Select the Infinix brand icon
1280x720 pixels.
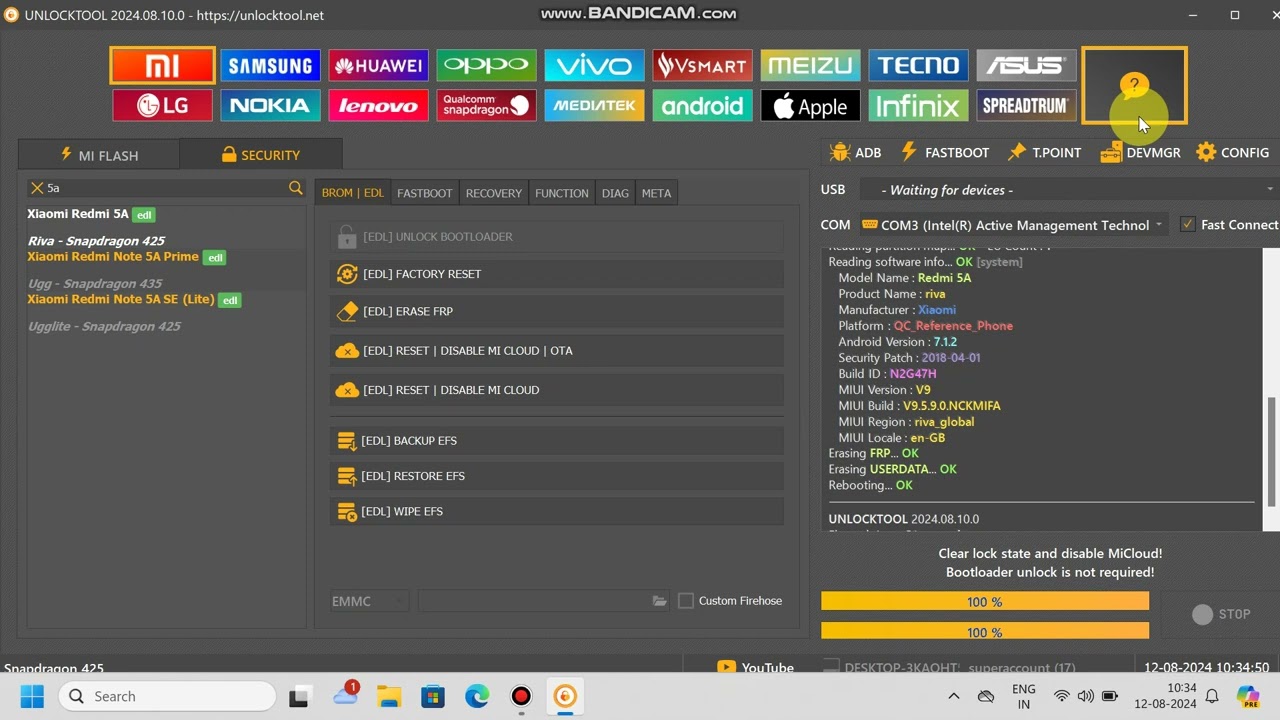(x=918, y=105)
